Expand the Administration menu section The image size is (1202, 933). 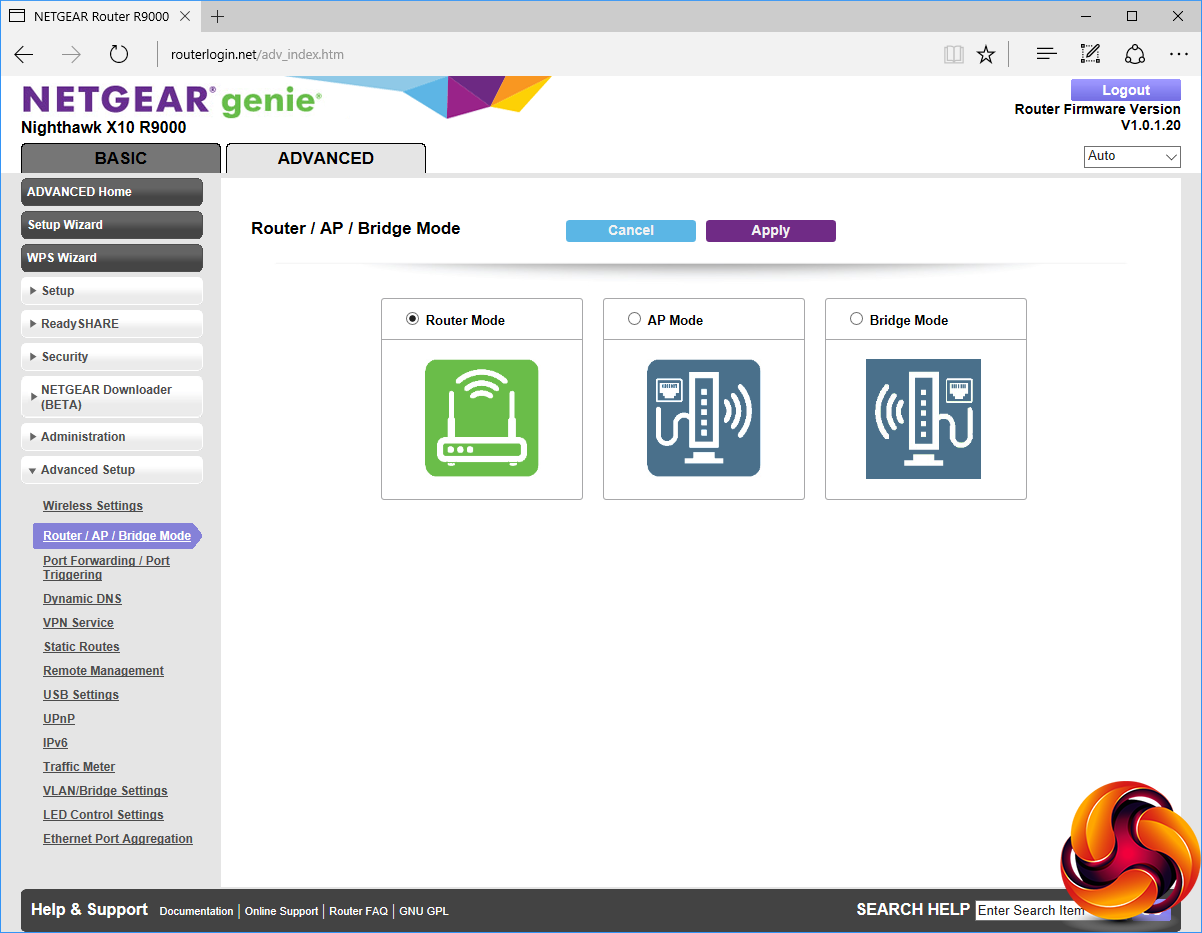tap(112, 437)
